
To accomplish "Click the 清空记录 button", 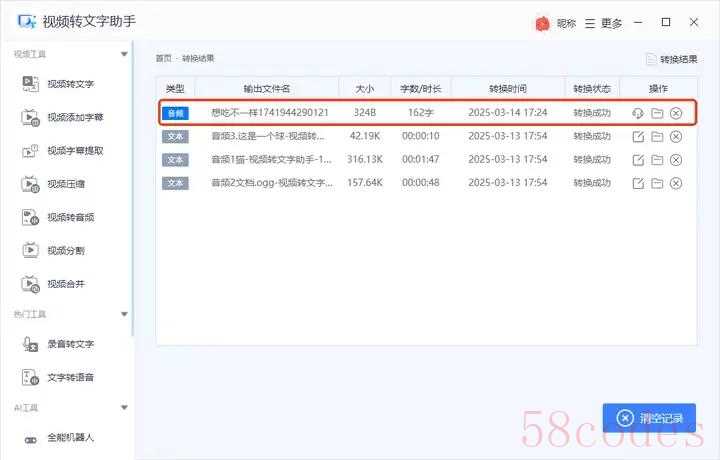I will 649,418.
